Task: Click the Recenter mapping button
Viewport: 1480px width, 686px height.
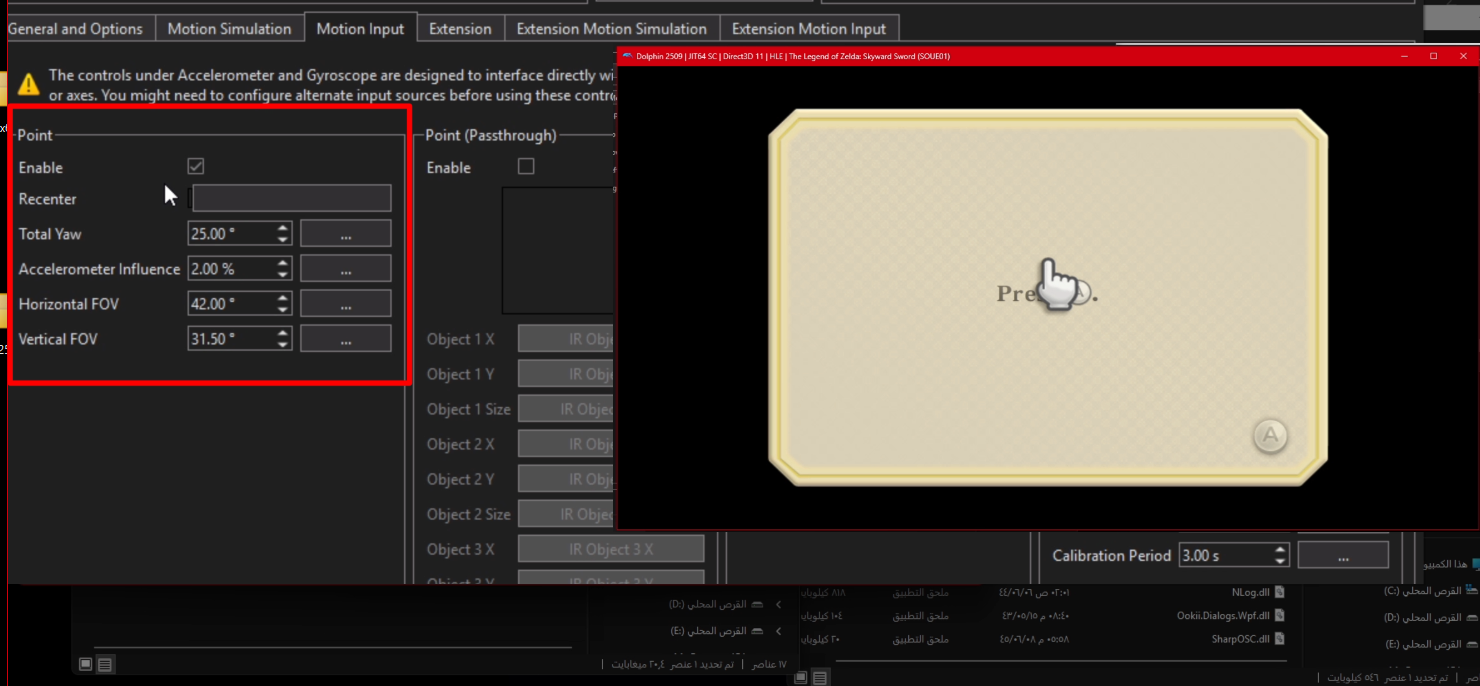Action: click(x=291, y=198)
